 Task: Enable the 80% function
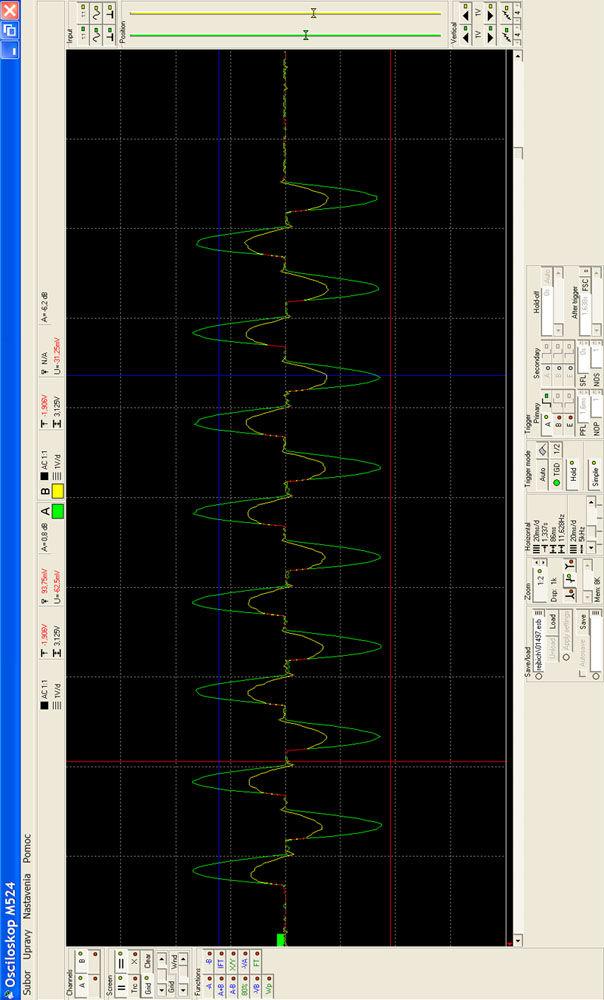point(244,985)
